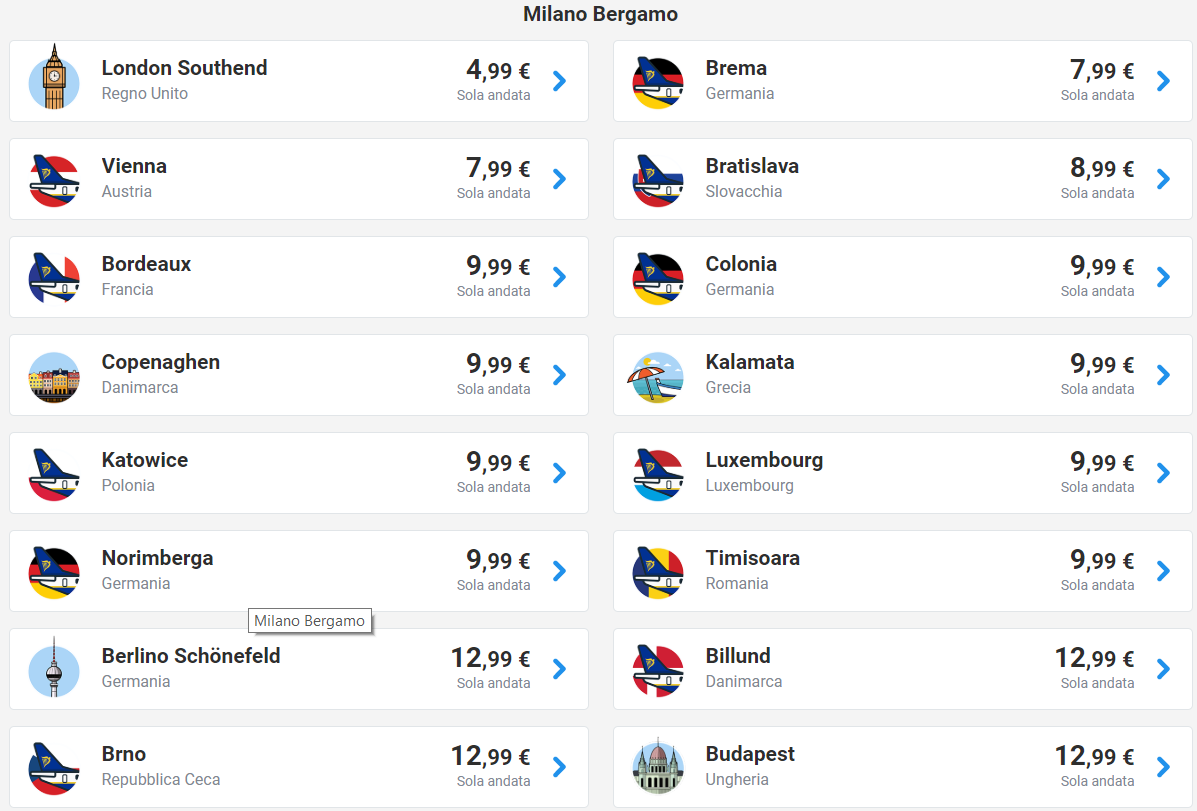
Task: Click the Vienna airplane tail flag icon
Action: tap(54, 180)
